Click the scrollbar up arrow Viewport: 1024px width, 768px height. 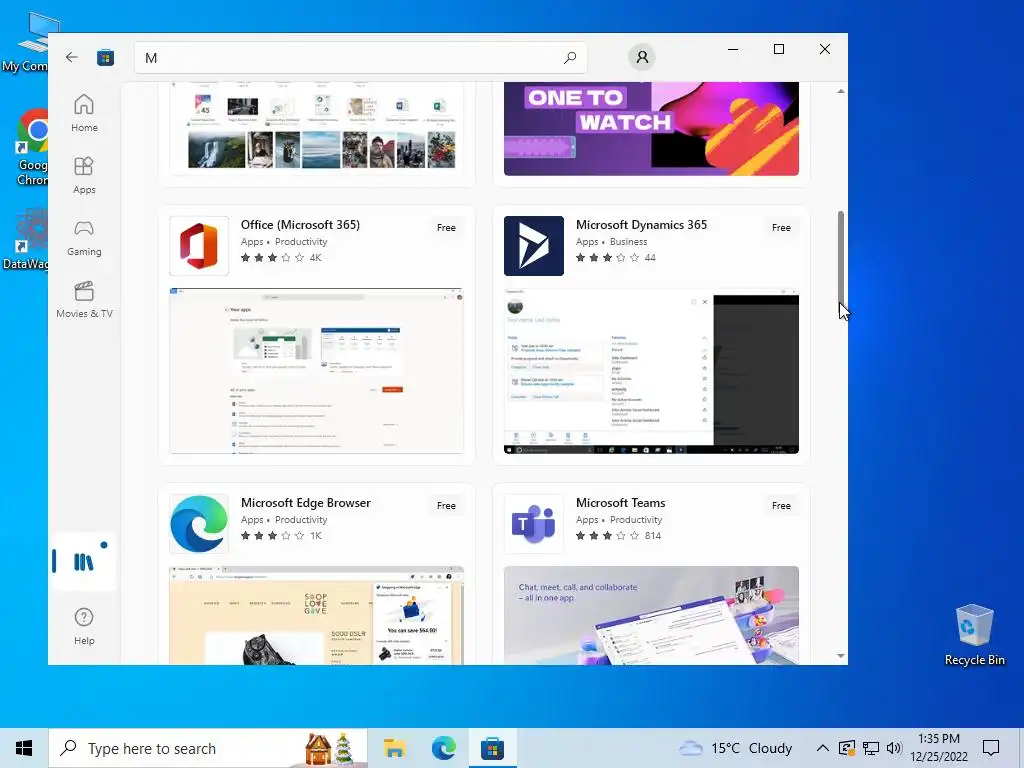pos(840,91)
